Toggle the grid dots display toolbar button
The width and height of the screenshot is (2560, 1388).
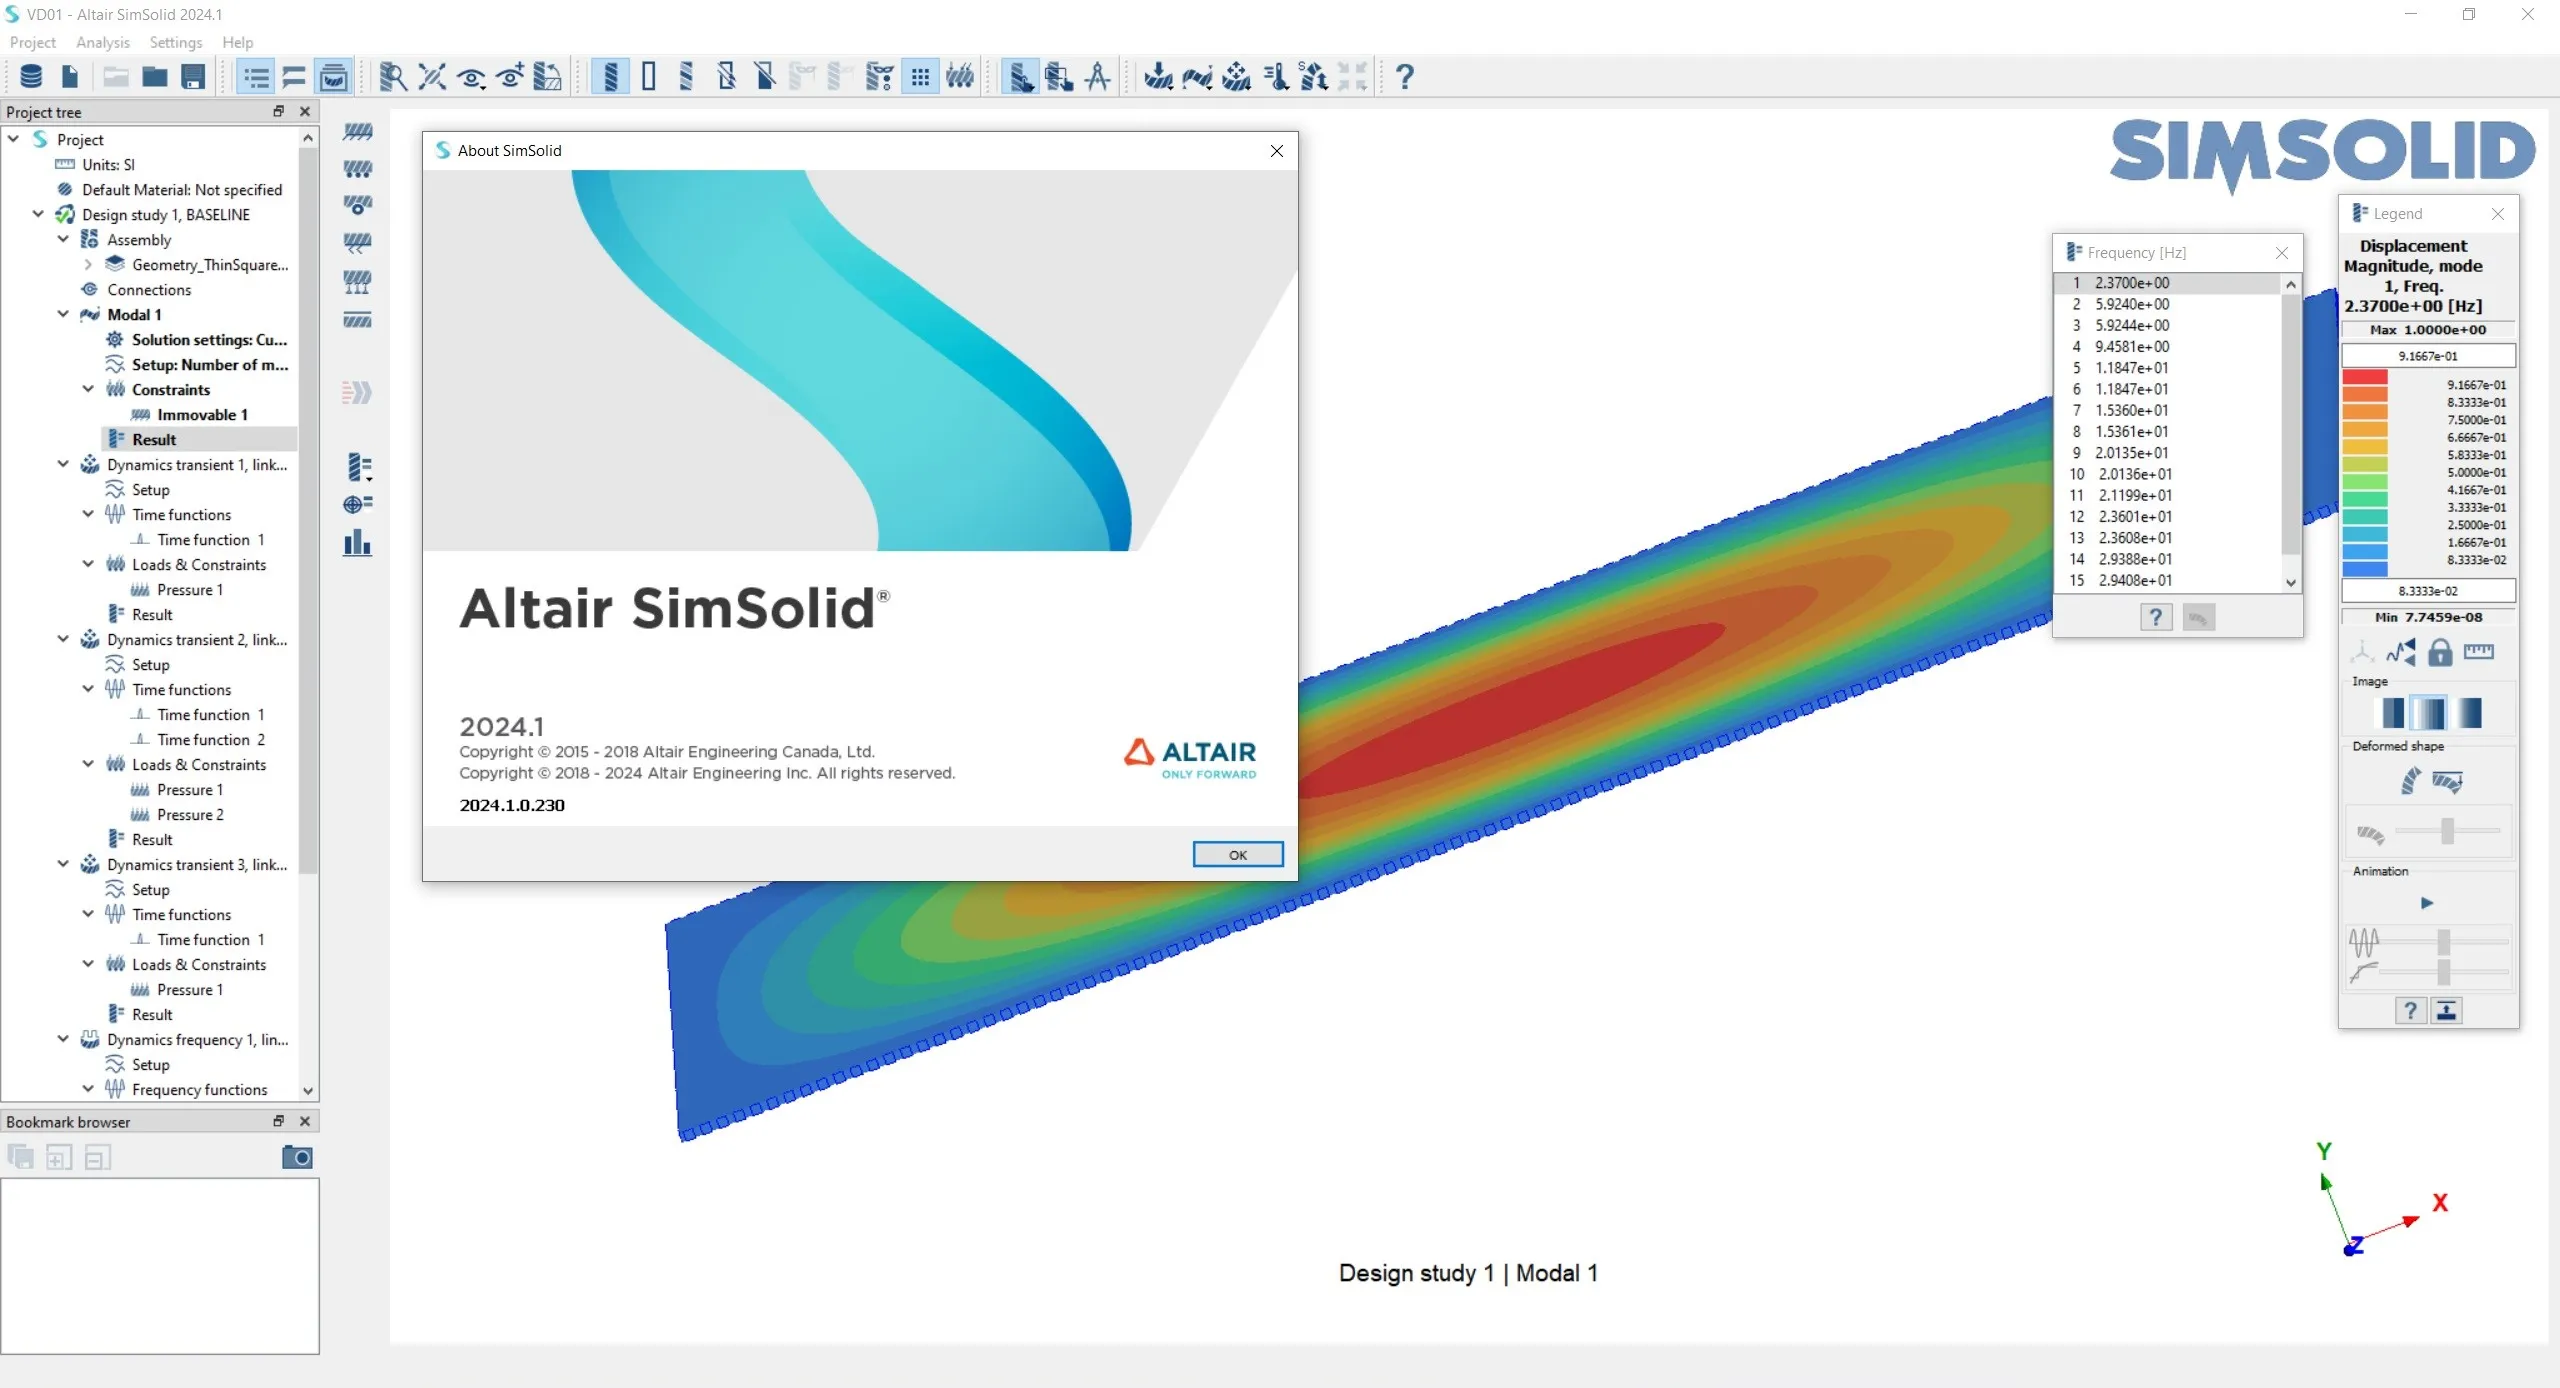coord(920,77)
